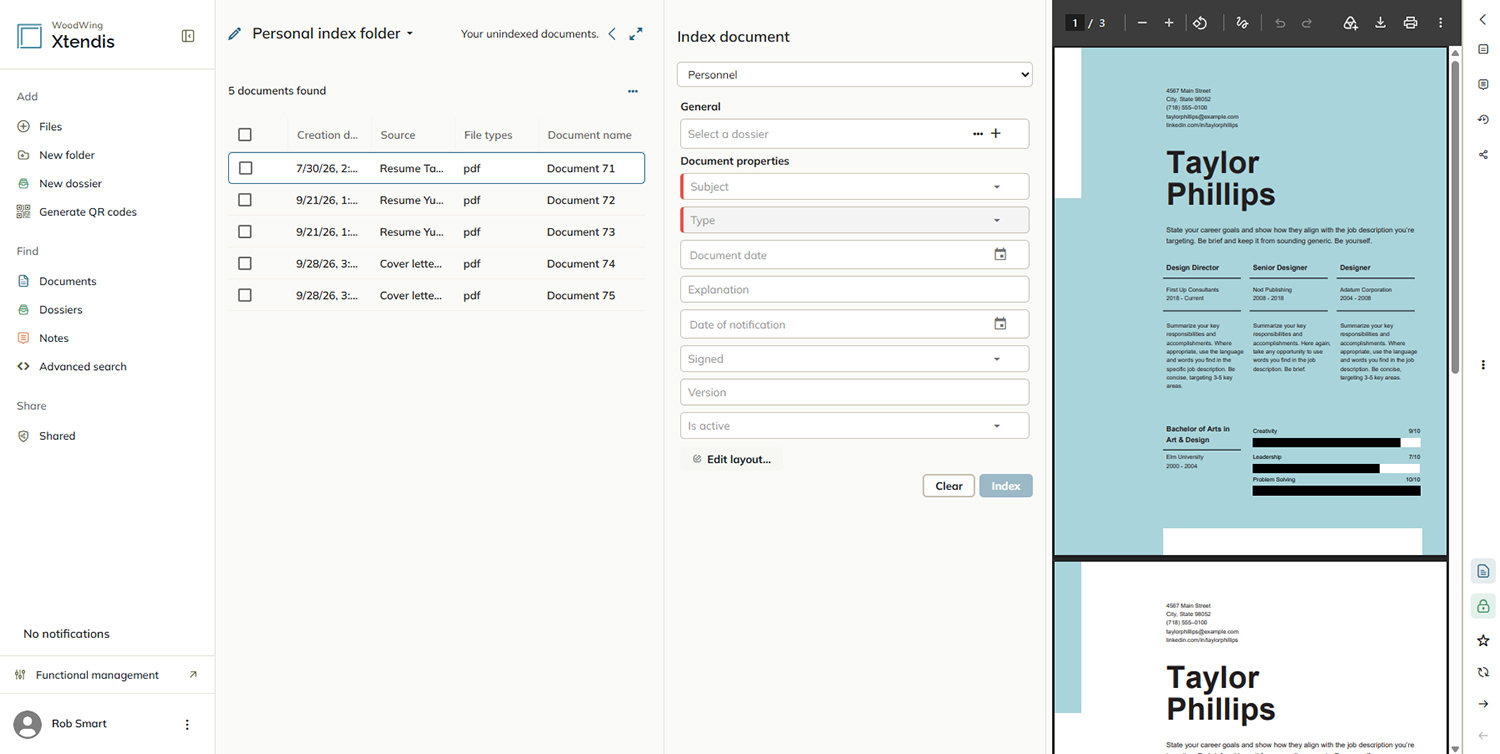Click the pencil edit icon beside Personal index folder
The height and width of the screenshot is (754, 1500).
tap(235, 34)
